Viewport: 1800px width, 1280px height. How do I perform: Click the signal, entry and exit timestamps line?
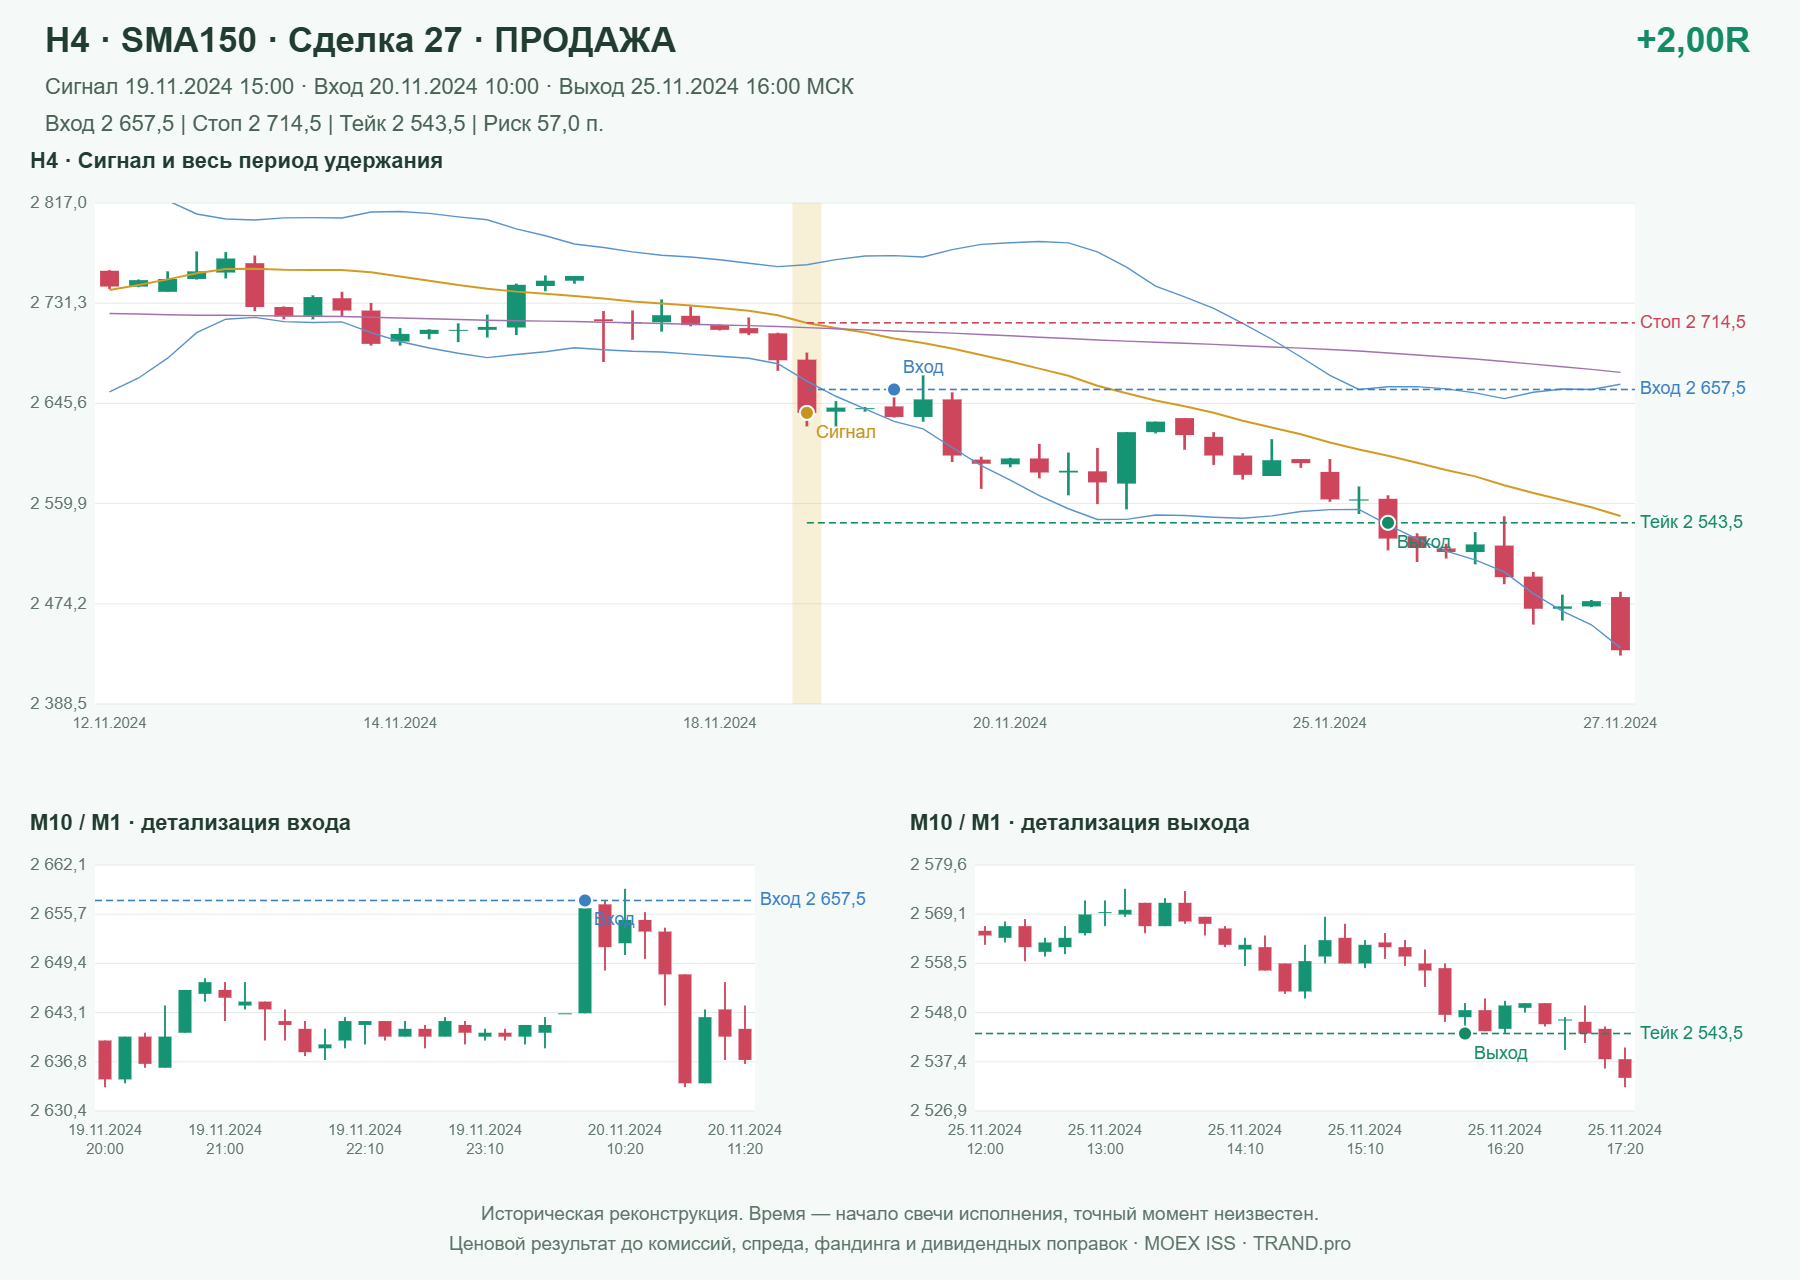point(449,87)
